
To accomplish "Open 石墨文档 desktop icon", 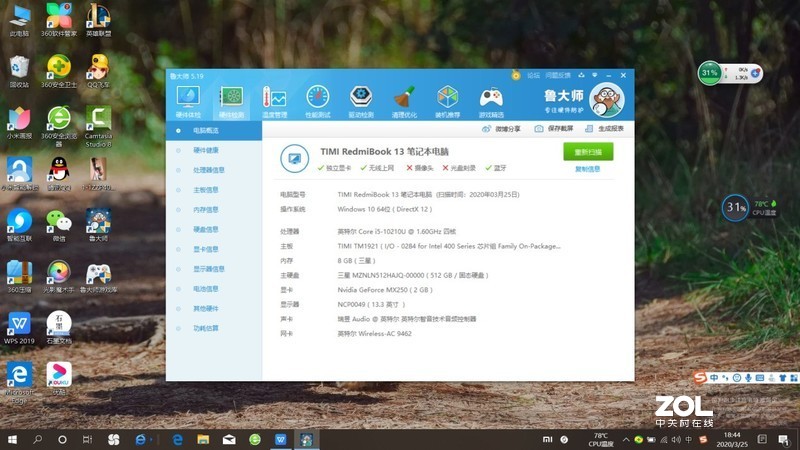I will (59, 328).
